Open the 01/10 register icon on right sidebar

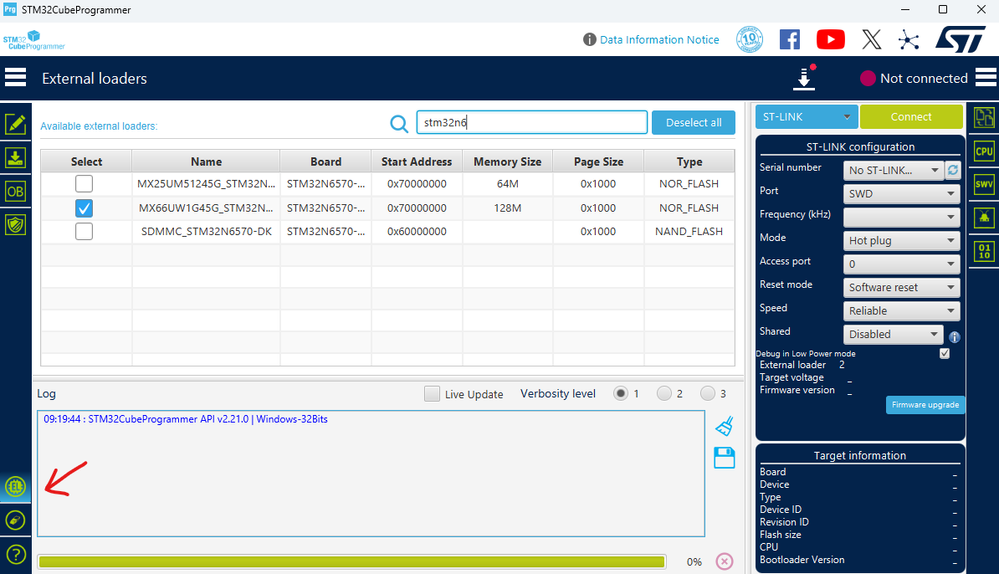(x=984, y=251)
